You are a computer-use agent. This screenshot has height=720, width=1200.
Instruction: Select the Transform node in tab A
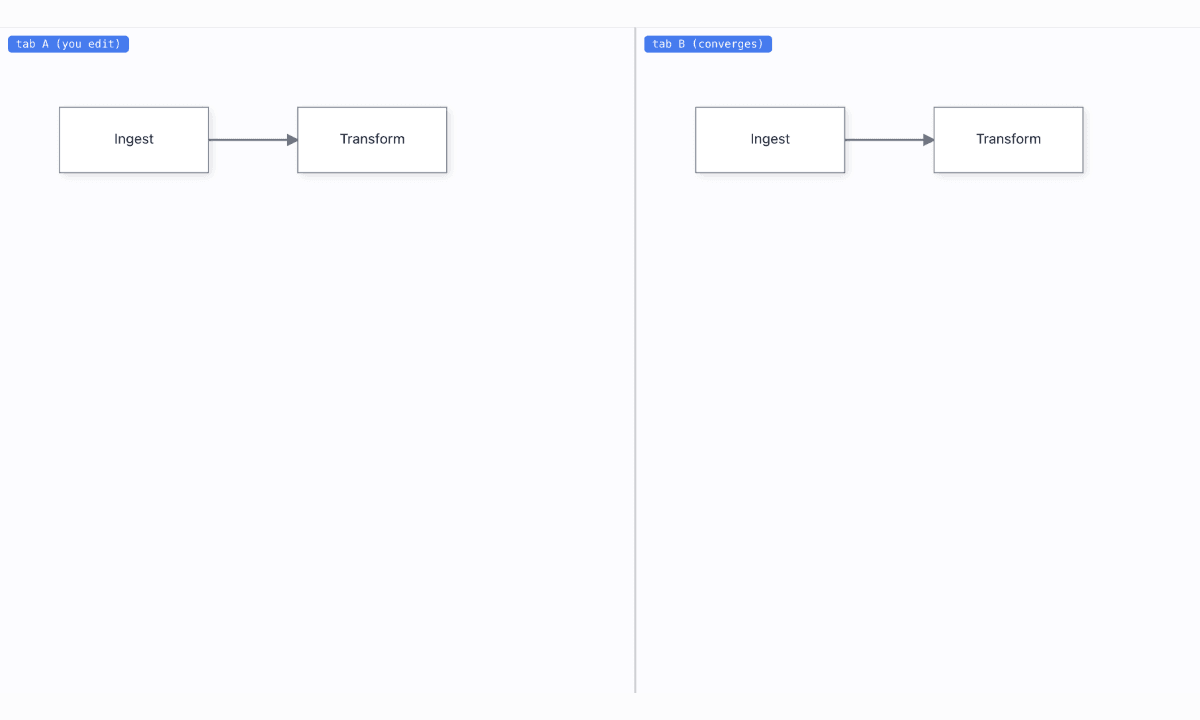tap(372, 140)
